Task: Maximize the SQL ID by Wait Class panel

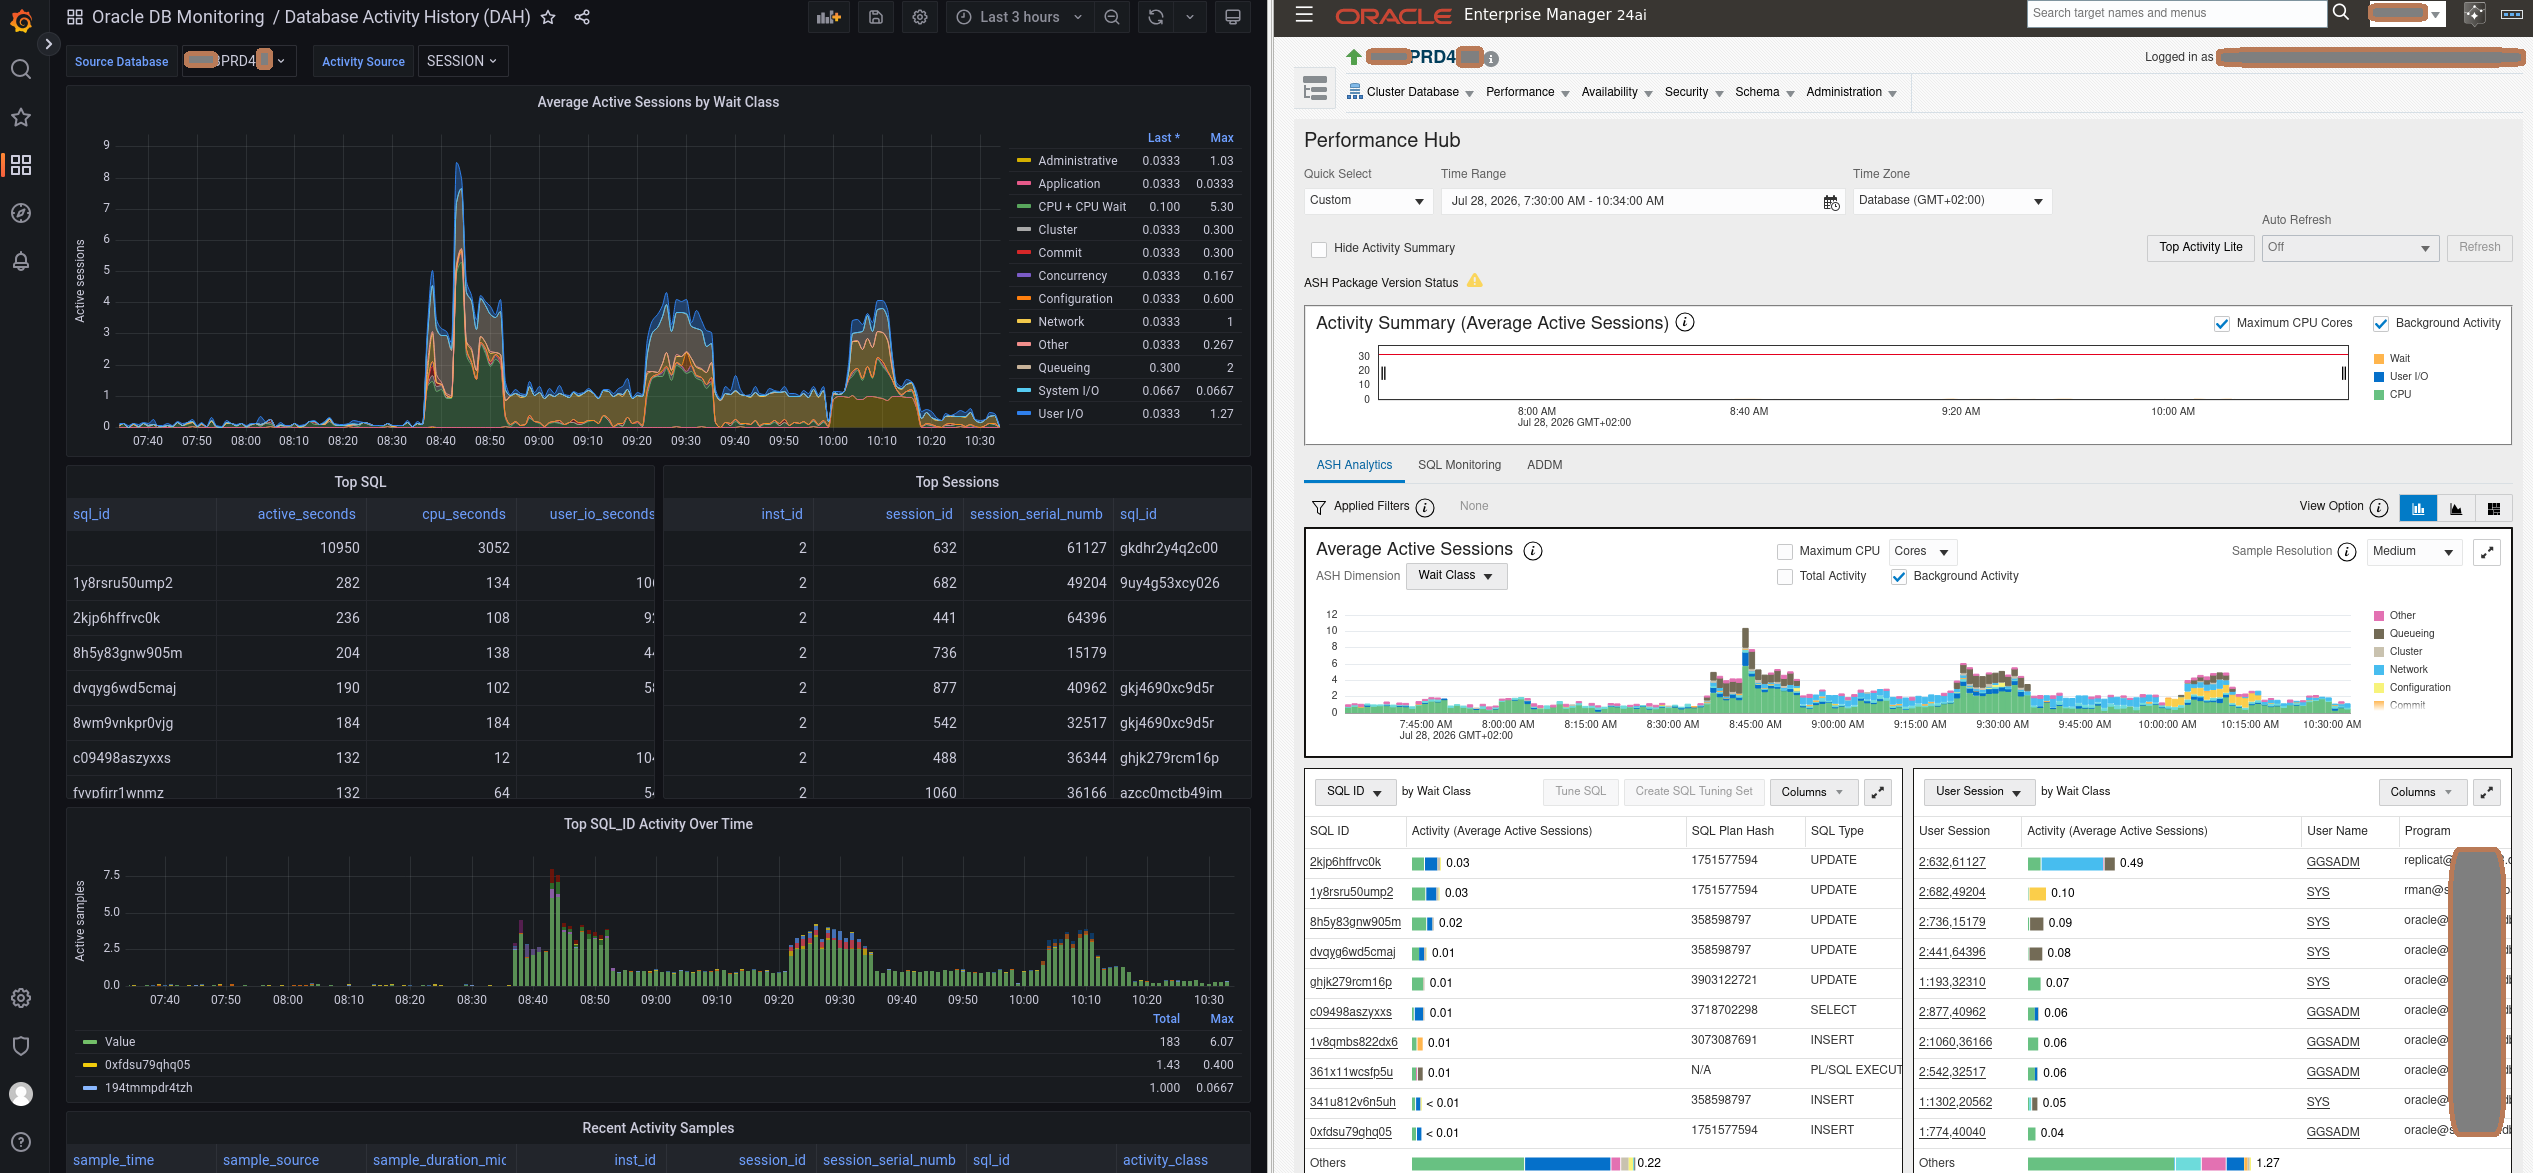Action: coord(1878,792)
